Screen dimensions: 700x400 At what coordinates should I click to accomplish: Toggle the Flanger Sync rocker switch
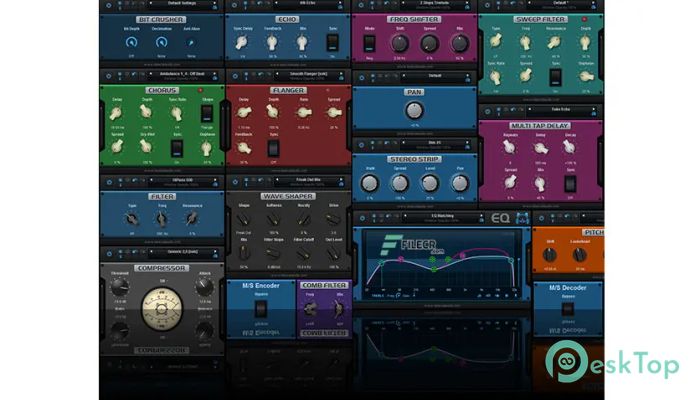click(x=273, y=148)
